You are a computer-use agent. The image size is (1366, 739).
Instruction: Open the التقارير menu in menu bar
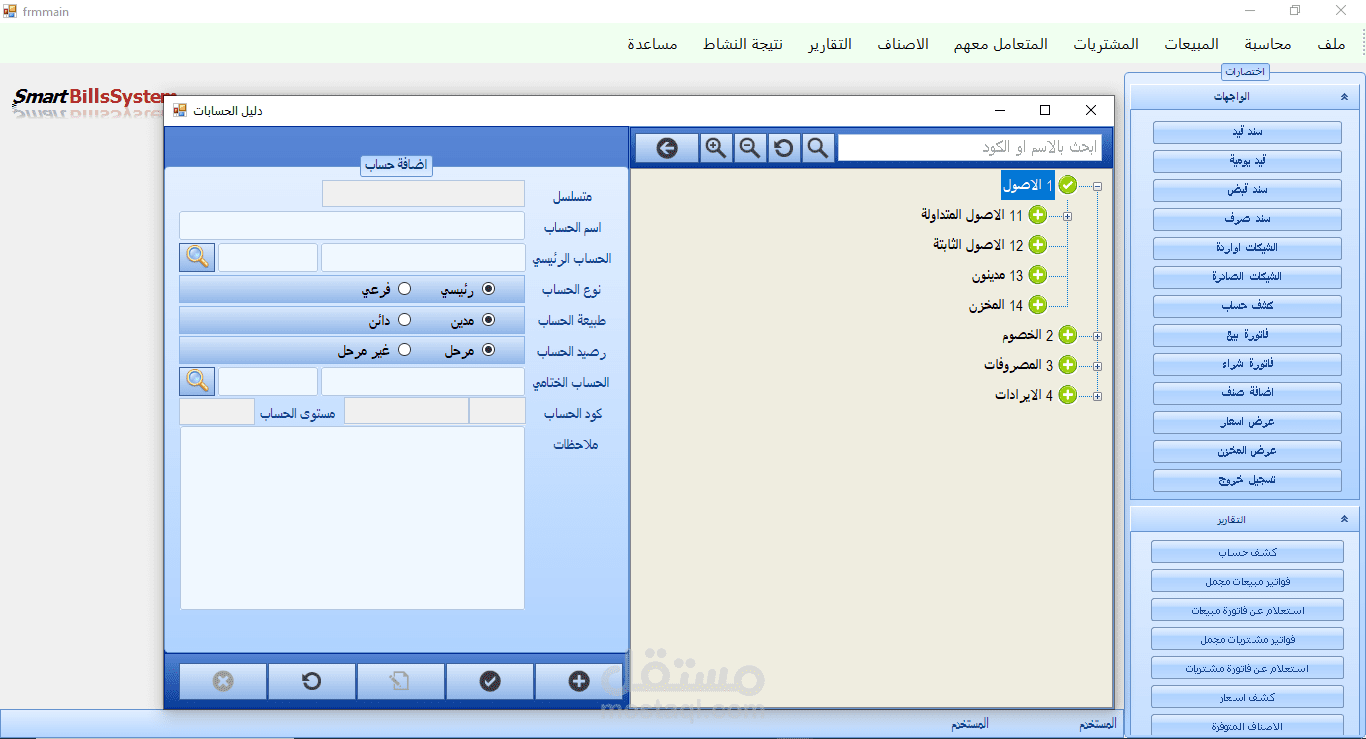(x=830, y=44)
